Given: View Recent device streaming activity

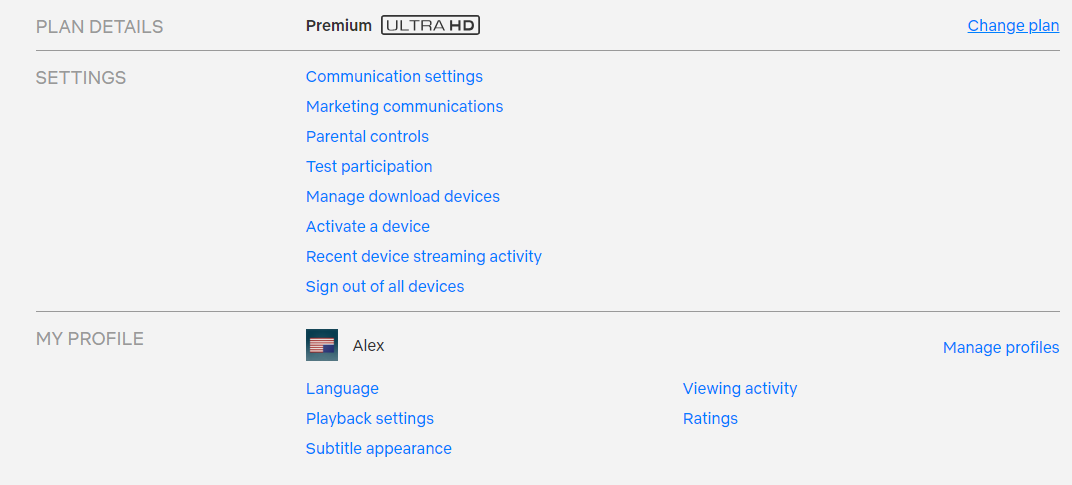Looking at the screenshot, I should (x=424, y=257).
